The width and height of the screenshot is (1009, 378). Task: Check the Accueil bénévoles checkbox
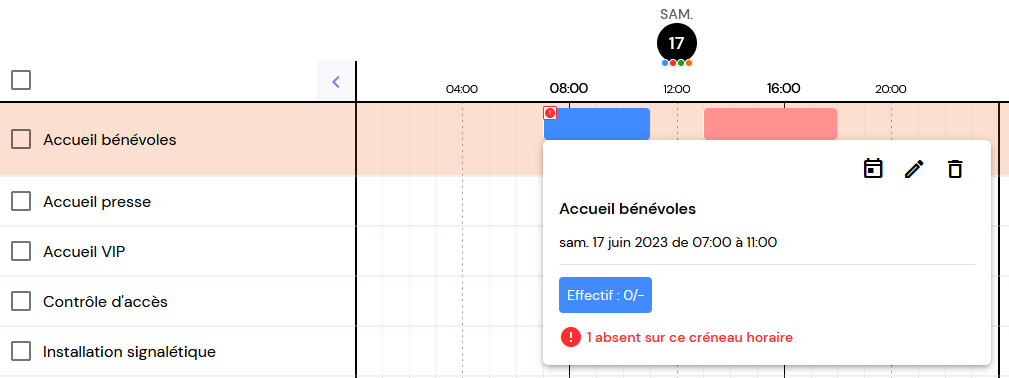[x=21, y=139]
